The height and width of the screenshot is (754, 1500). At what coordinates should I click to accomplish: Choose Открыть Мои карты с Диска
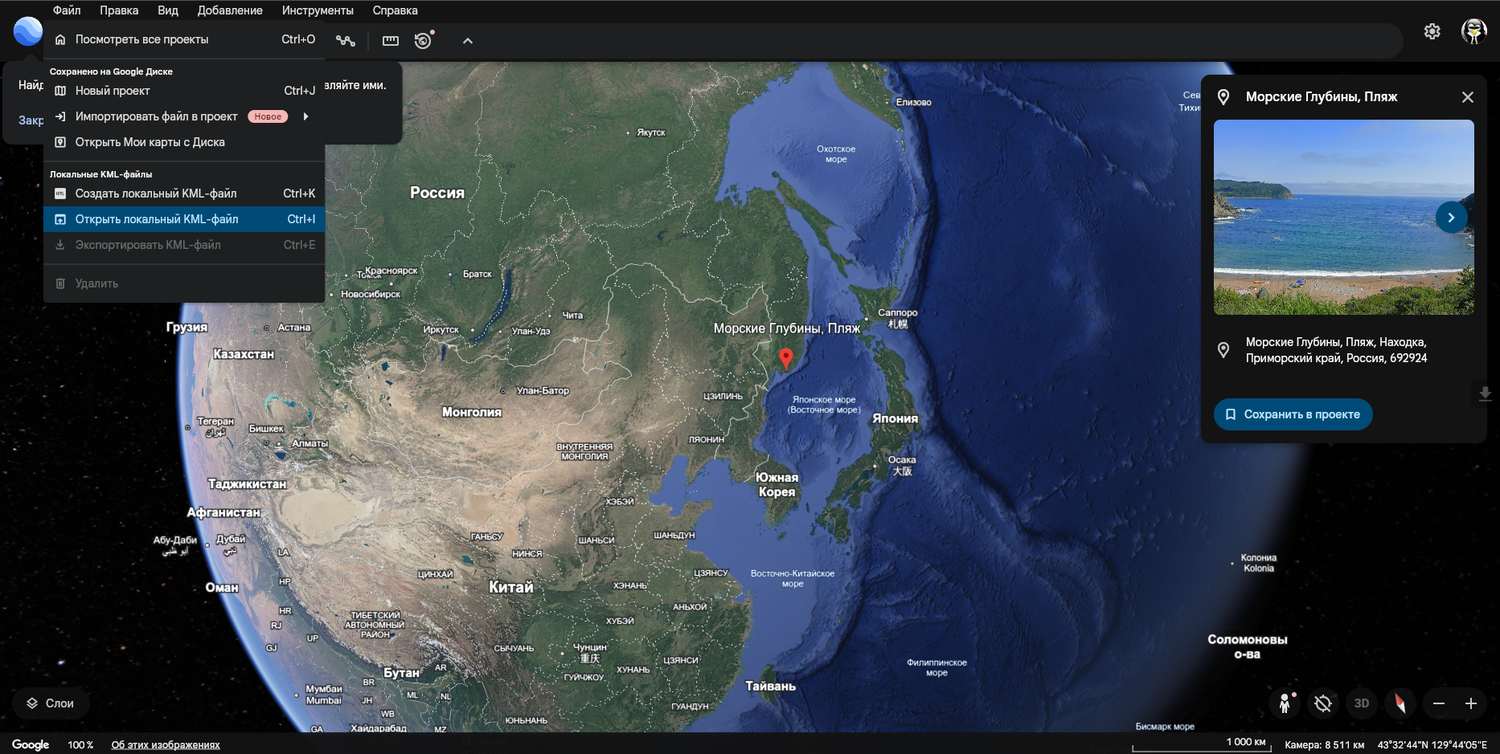click(x=184, y=142)
